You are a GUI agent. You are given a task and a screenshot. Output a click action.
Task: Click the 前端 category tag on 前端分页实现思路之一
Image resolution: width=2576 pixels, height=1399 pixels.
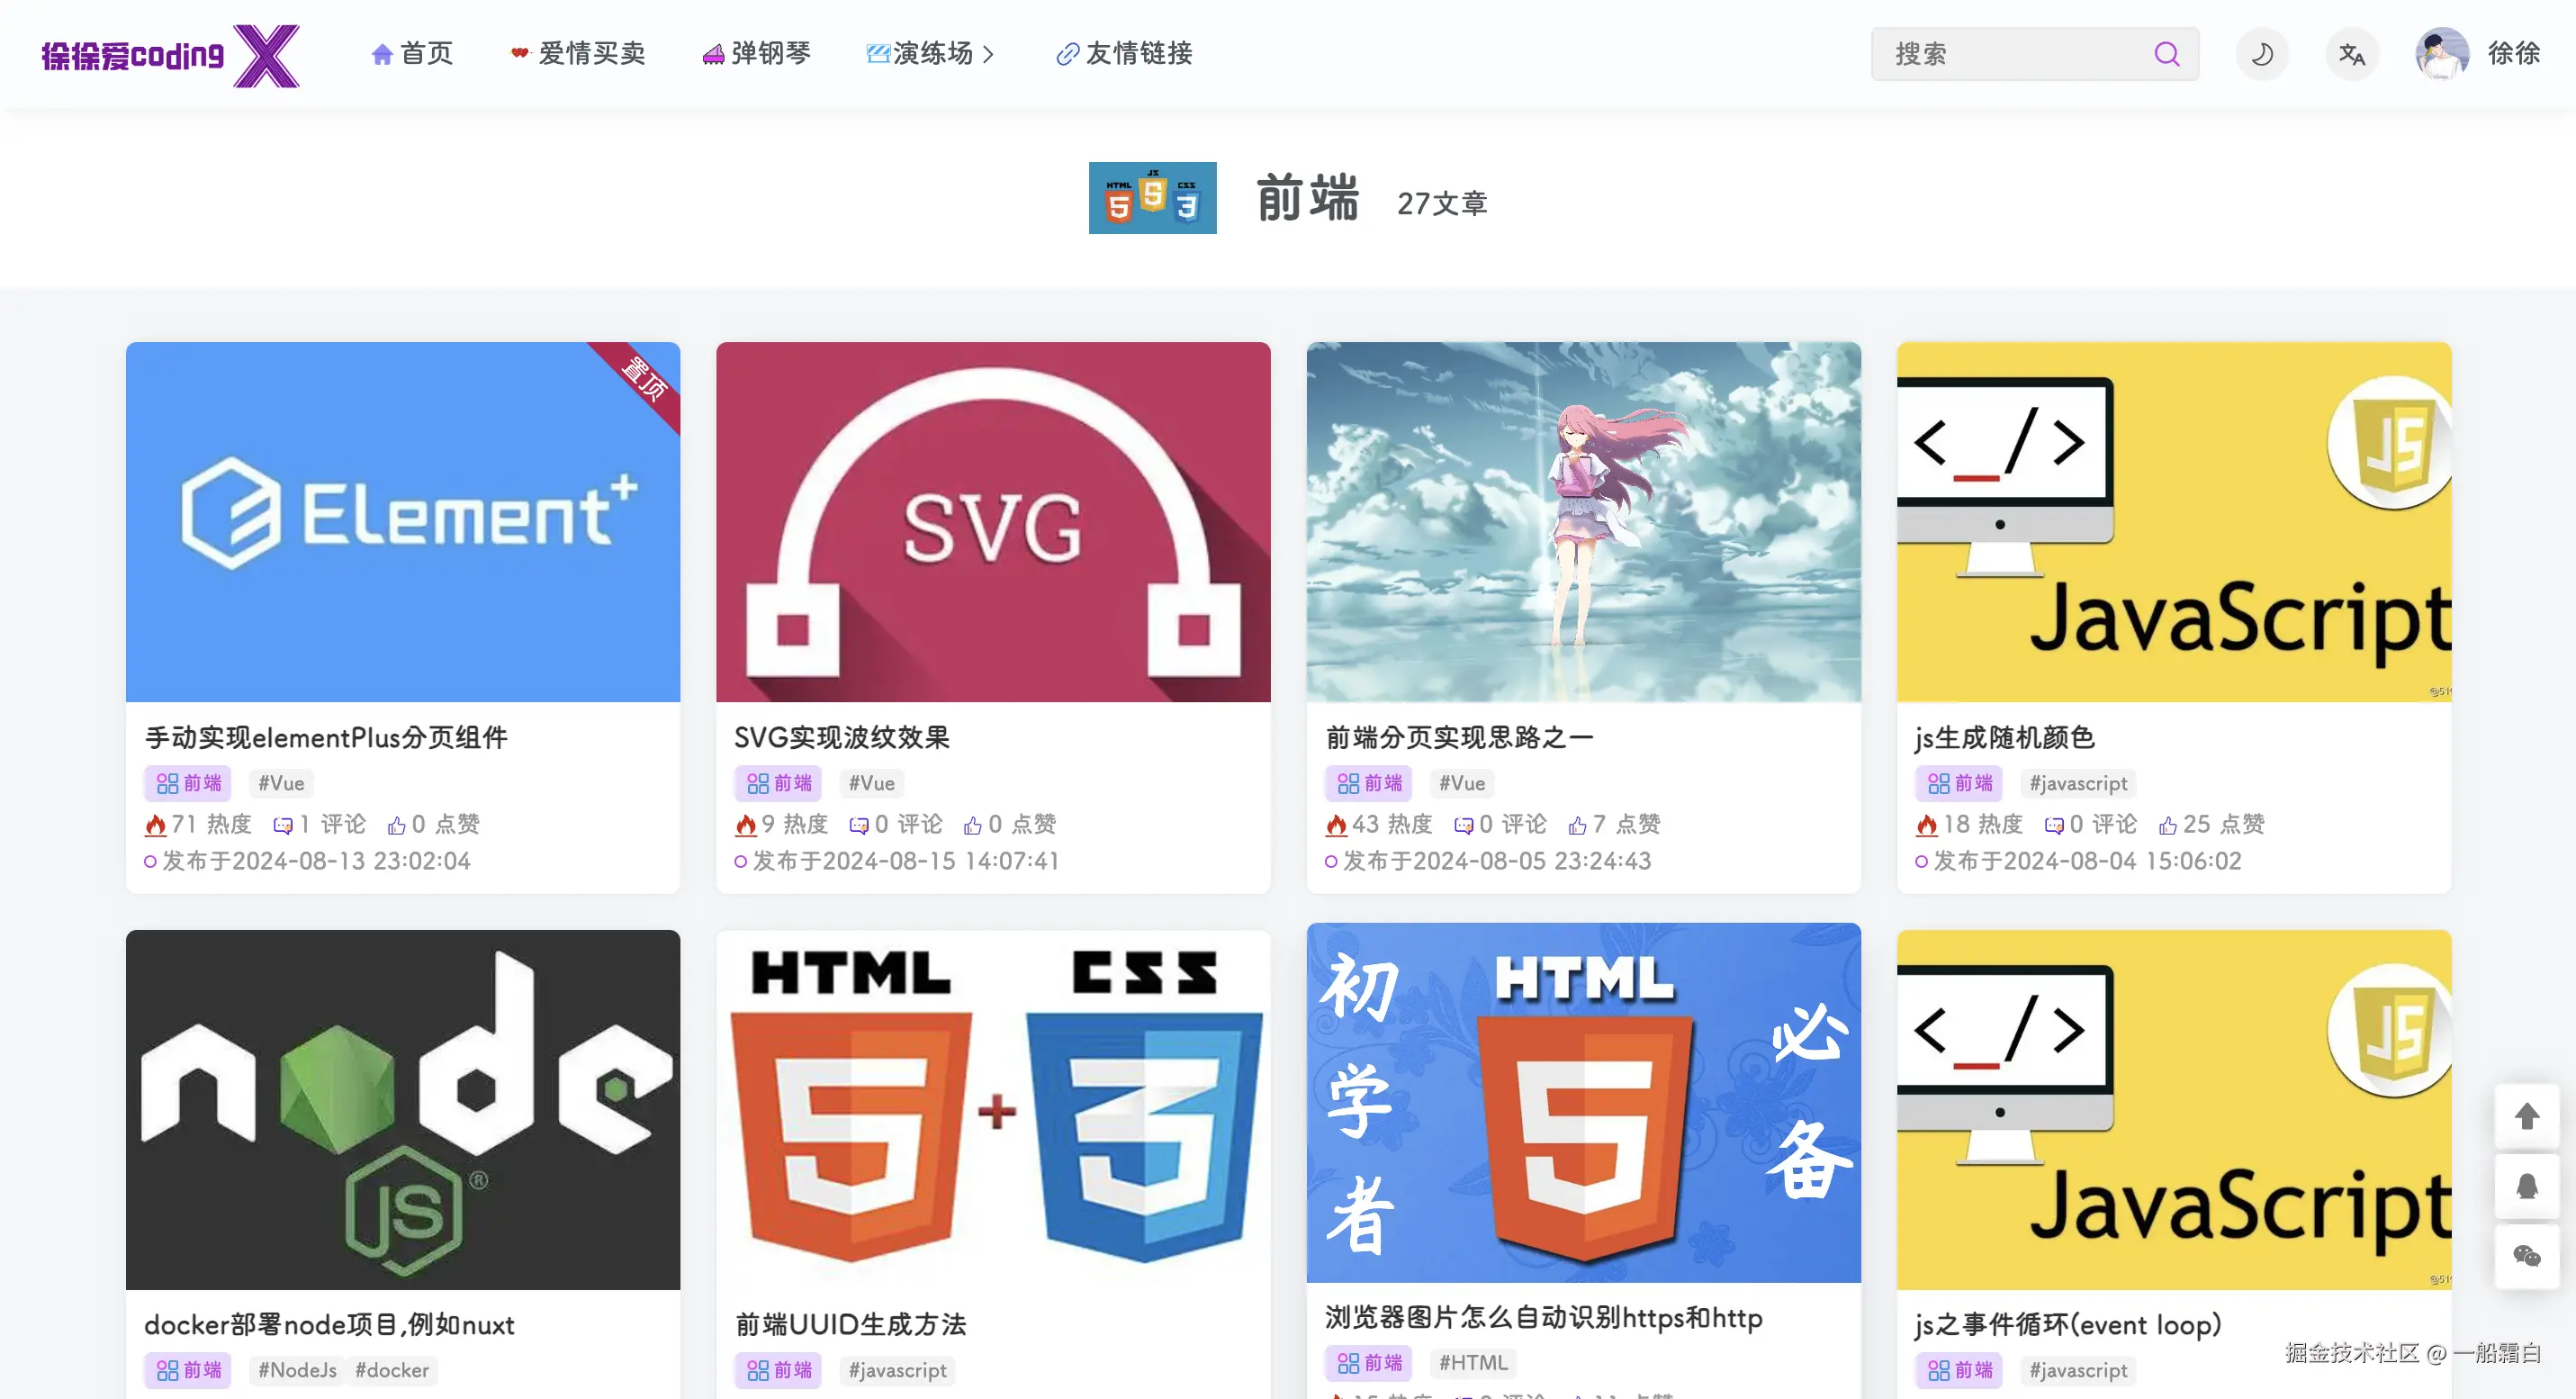pyautogui.click(x=1369, y=784)
